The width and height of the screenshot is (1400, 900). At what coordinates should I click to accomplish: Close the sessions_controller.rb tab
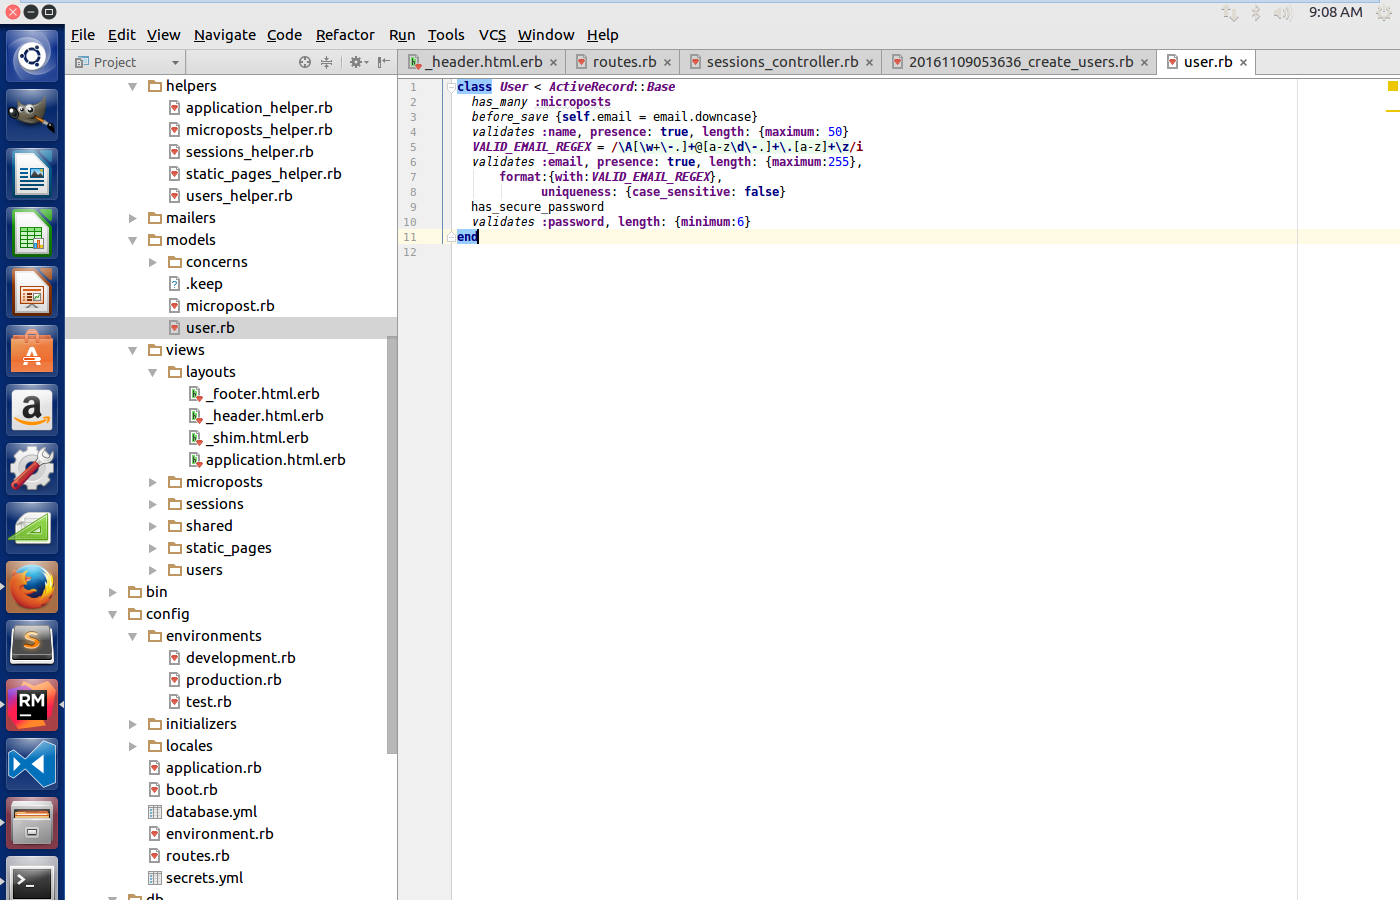click(x=869, y=62)
